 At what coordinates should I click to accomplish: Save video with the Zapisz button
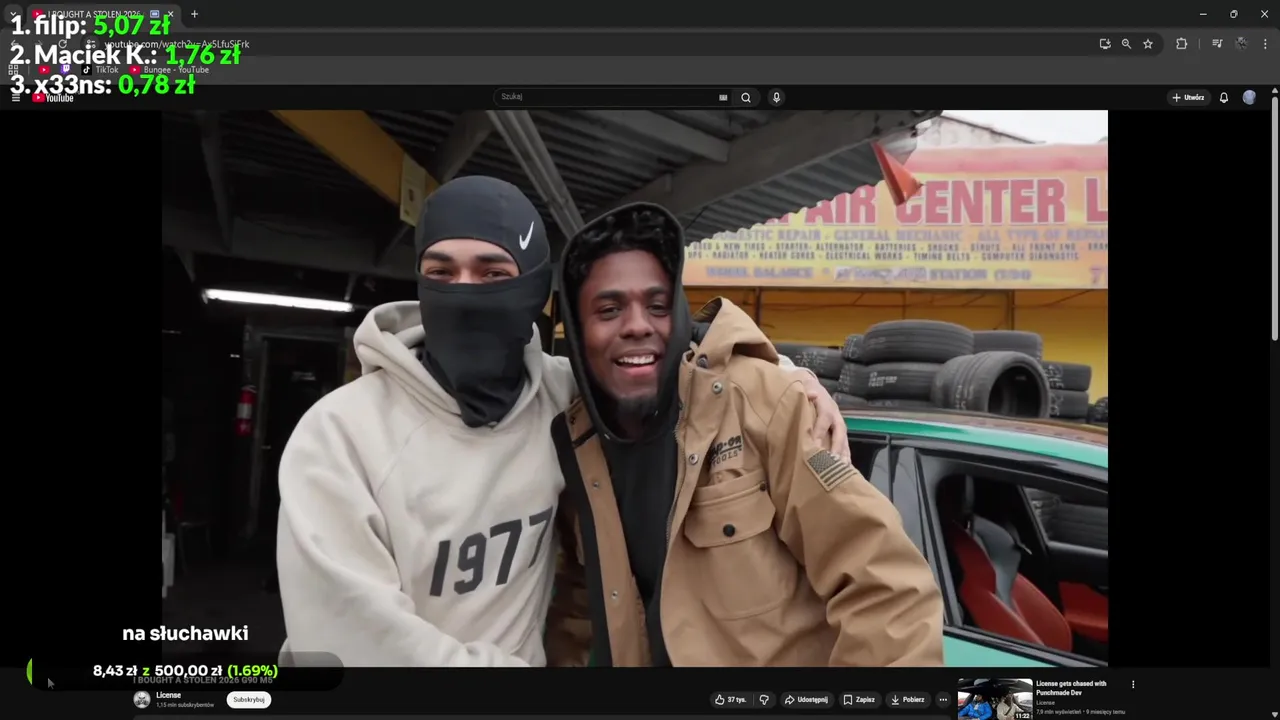[859, 700]
